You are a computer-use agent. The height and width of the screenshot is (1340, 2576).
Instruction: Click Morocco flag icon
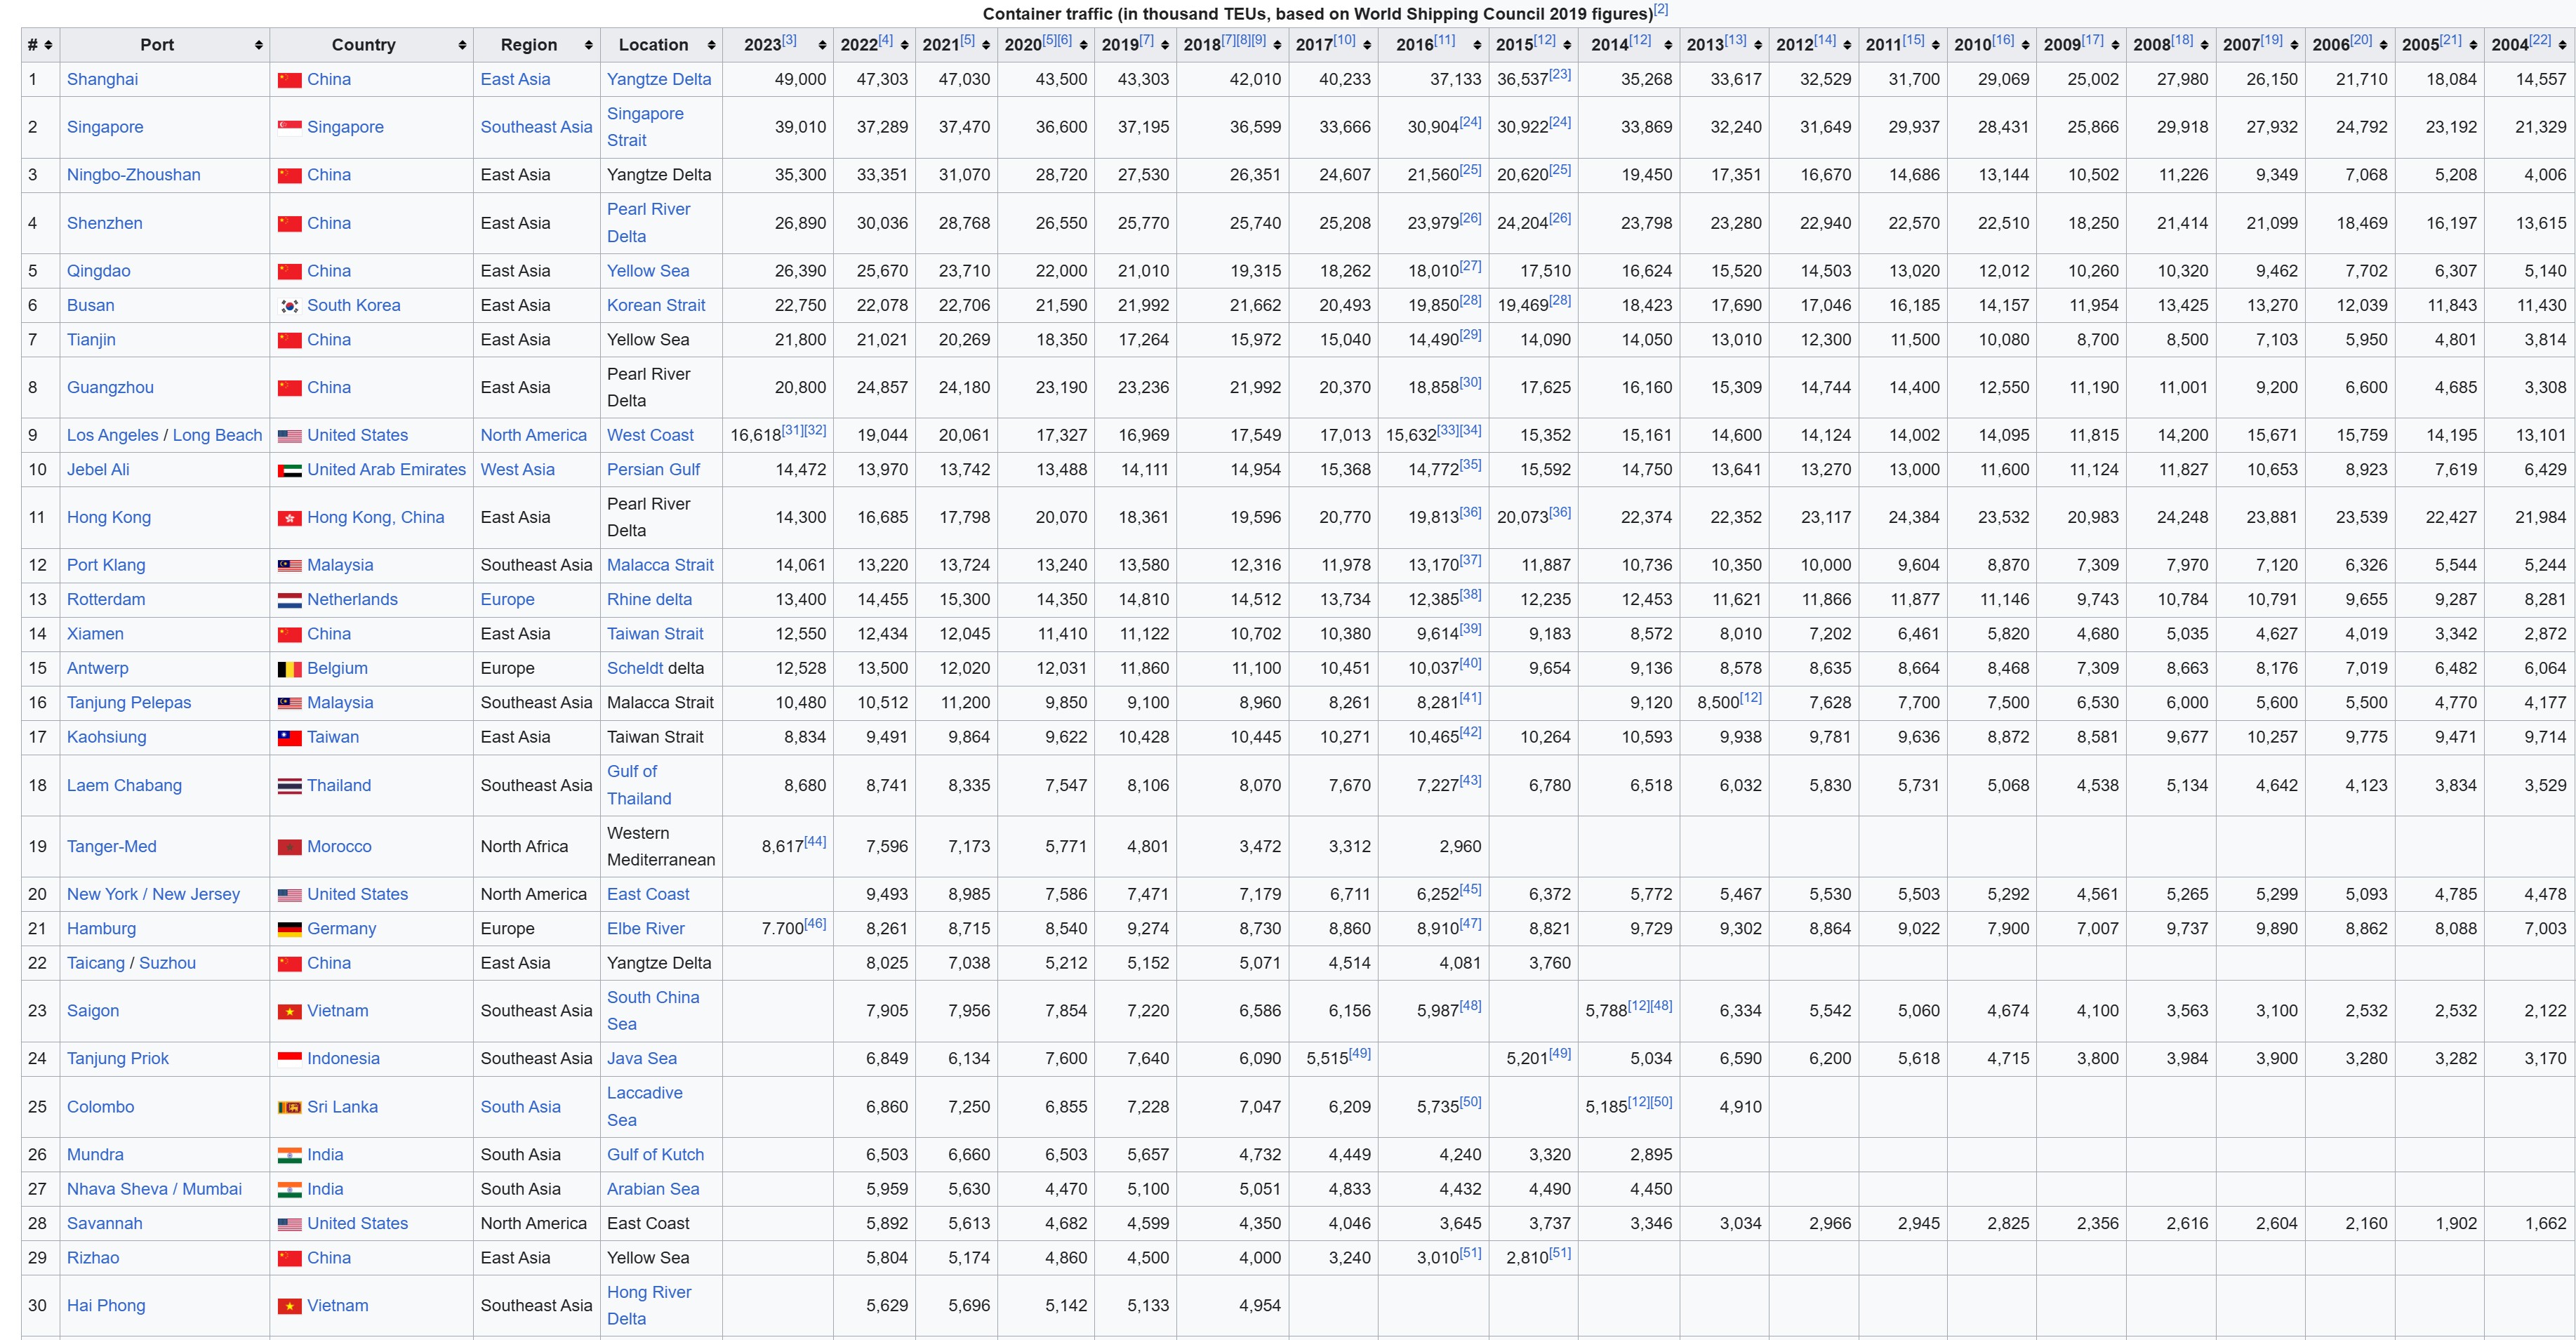(289, 847)
